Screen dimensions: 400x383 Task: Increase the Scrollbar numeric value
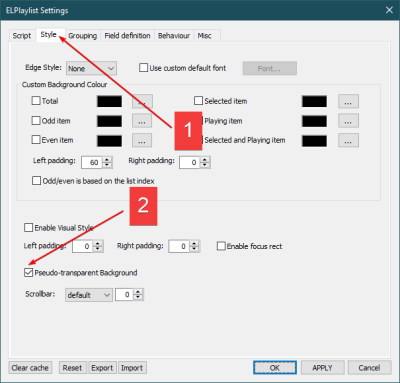pyautogui.click(x=138, y=292)
